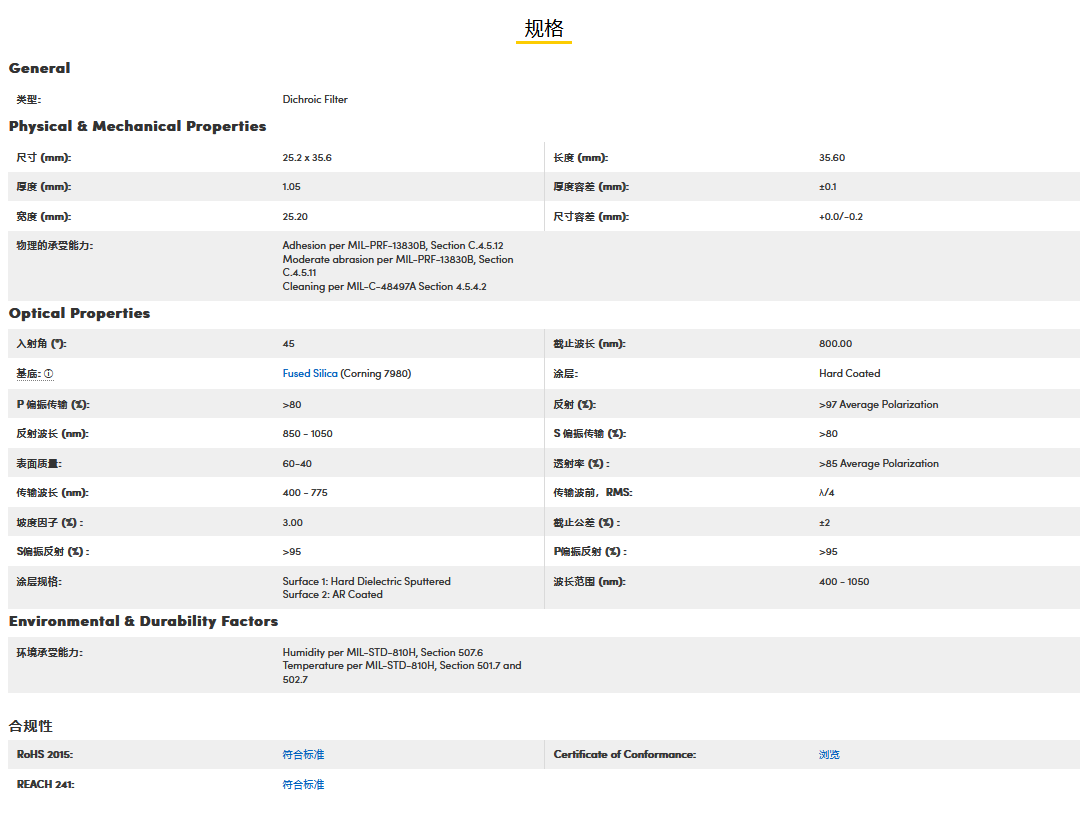Click the Surface 2: AR Coated text
This screenshot has height=821, width=1086.
(x=332, y=595)
